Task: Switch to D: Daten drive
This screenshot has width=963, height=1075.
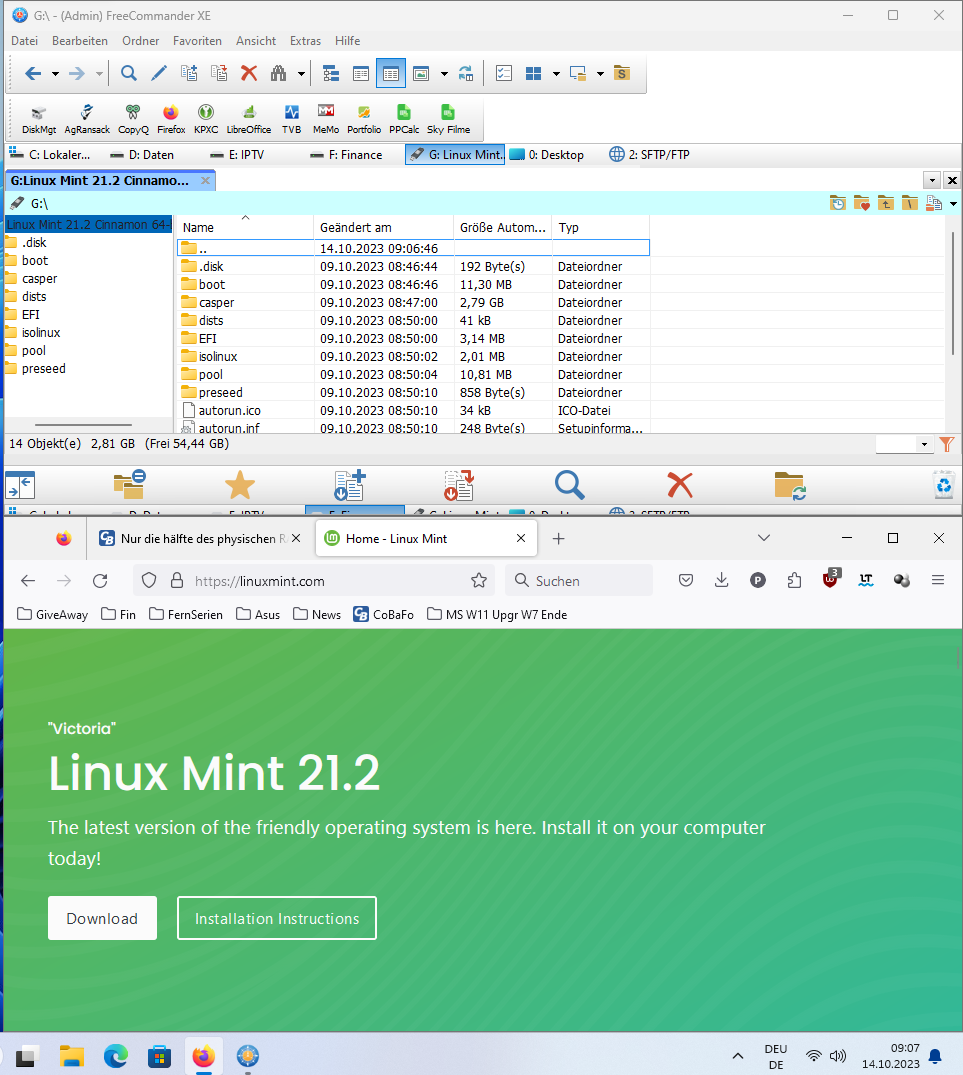Action: point(143,155)
